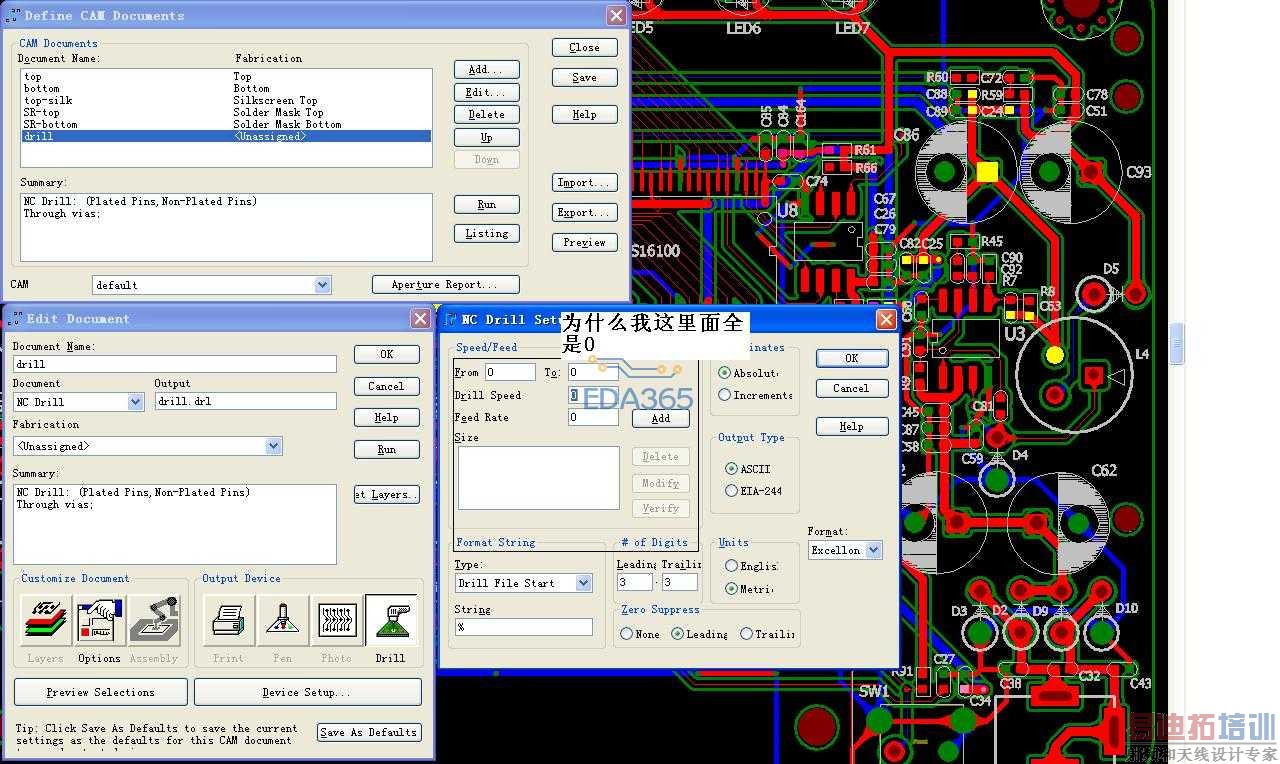Select Incremental coordinates radio button
This screenshot has width=1280, height=764.
[725, 395]
